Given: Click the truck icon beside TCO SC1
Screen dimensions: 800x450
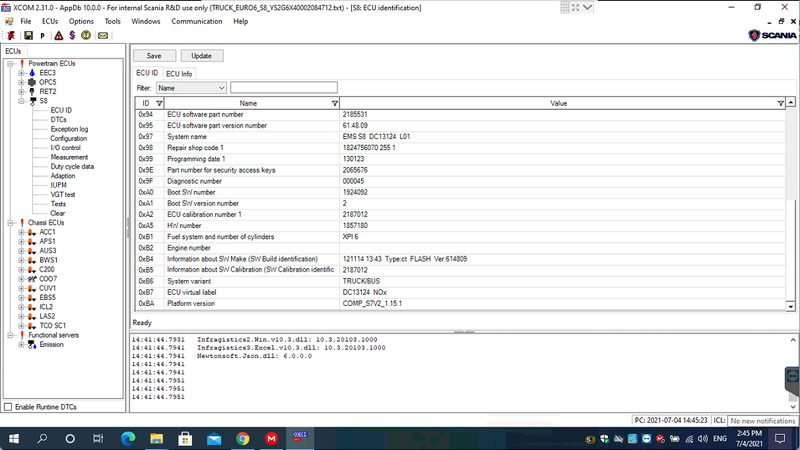Looking at the screenshot, I should (x=32, y=326).
